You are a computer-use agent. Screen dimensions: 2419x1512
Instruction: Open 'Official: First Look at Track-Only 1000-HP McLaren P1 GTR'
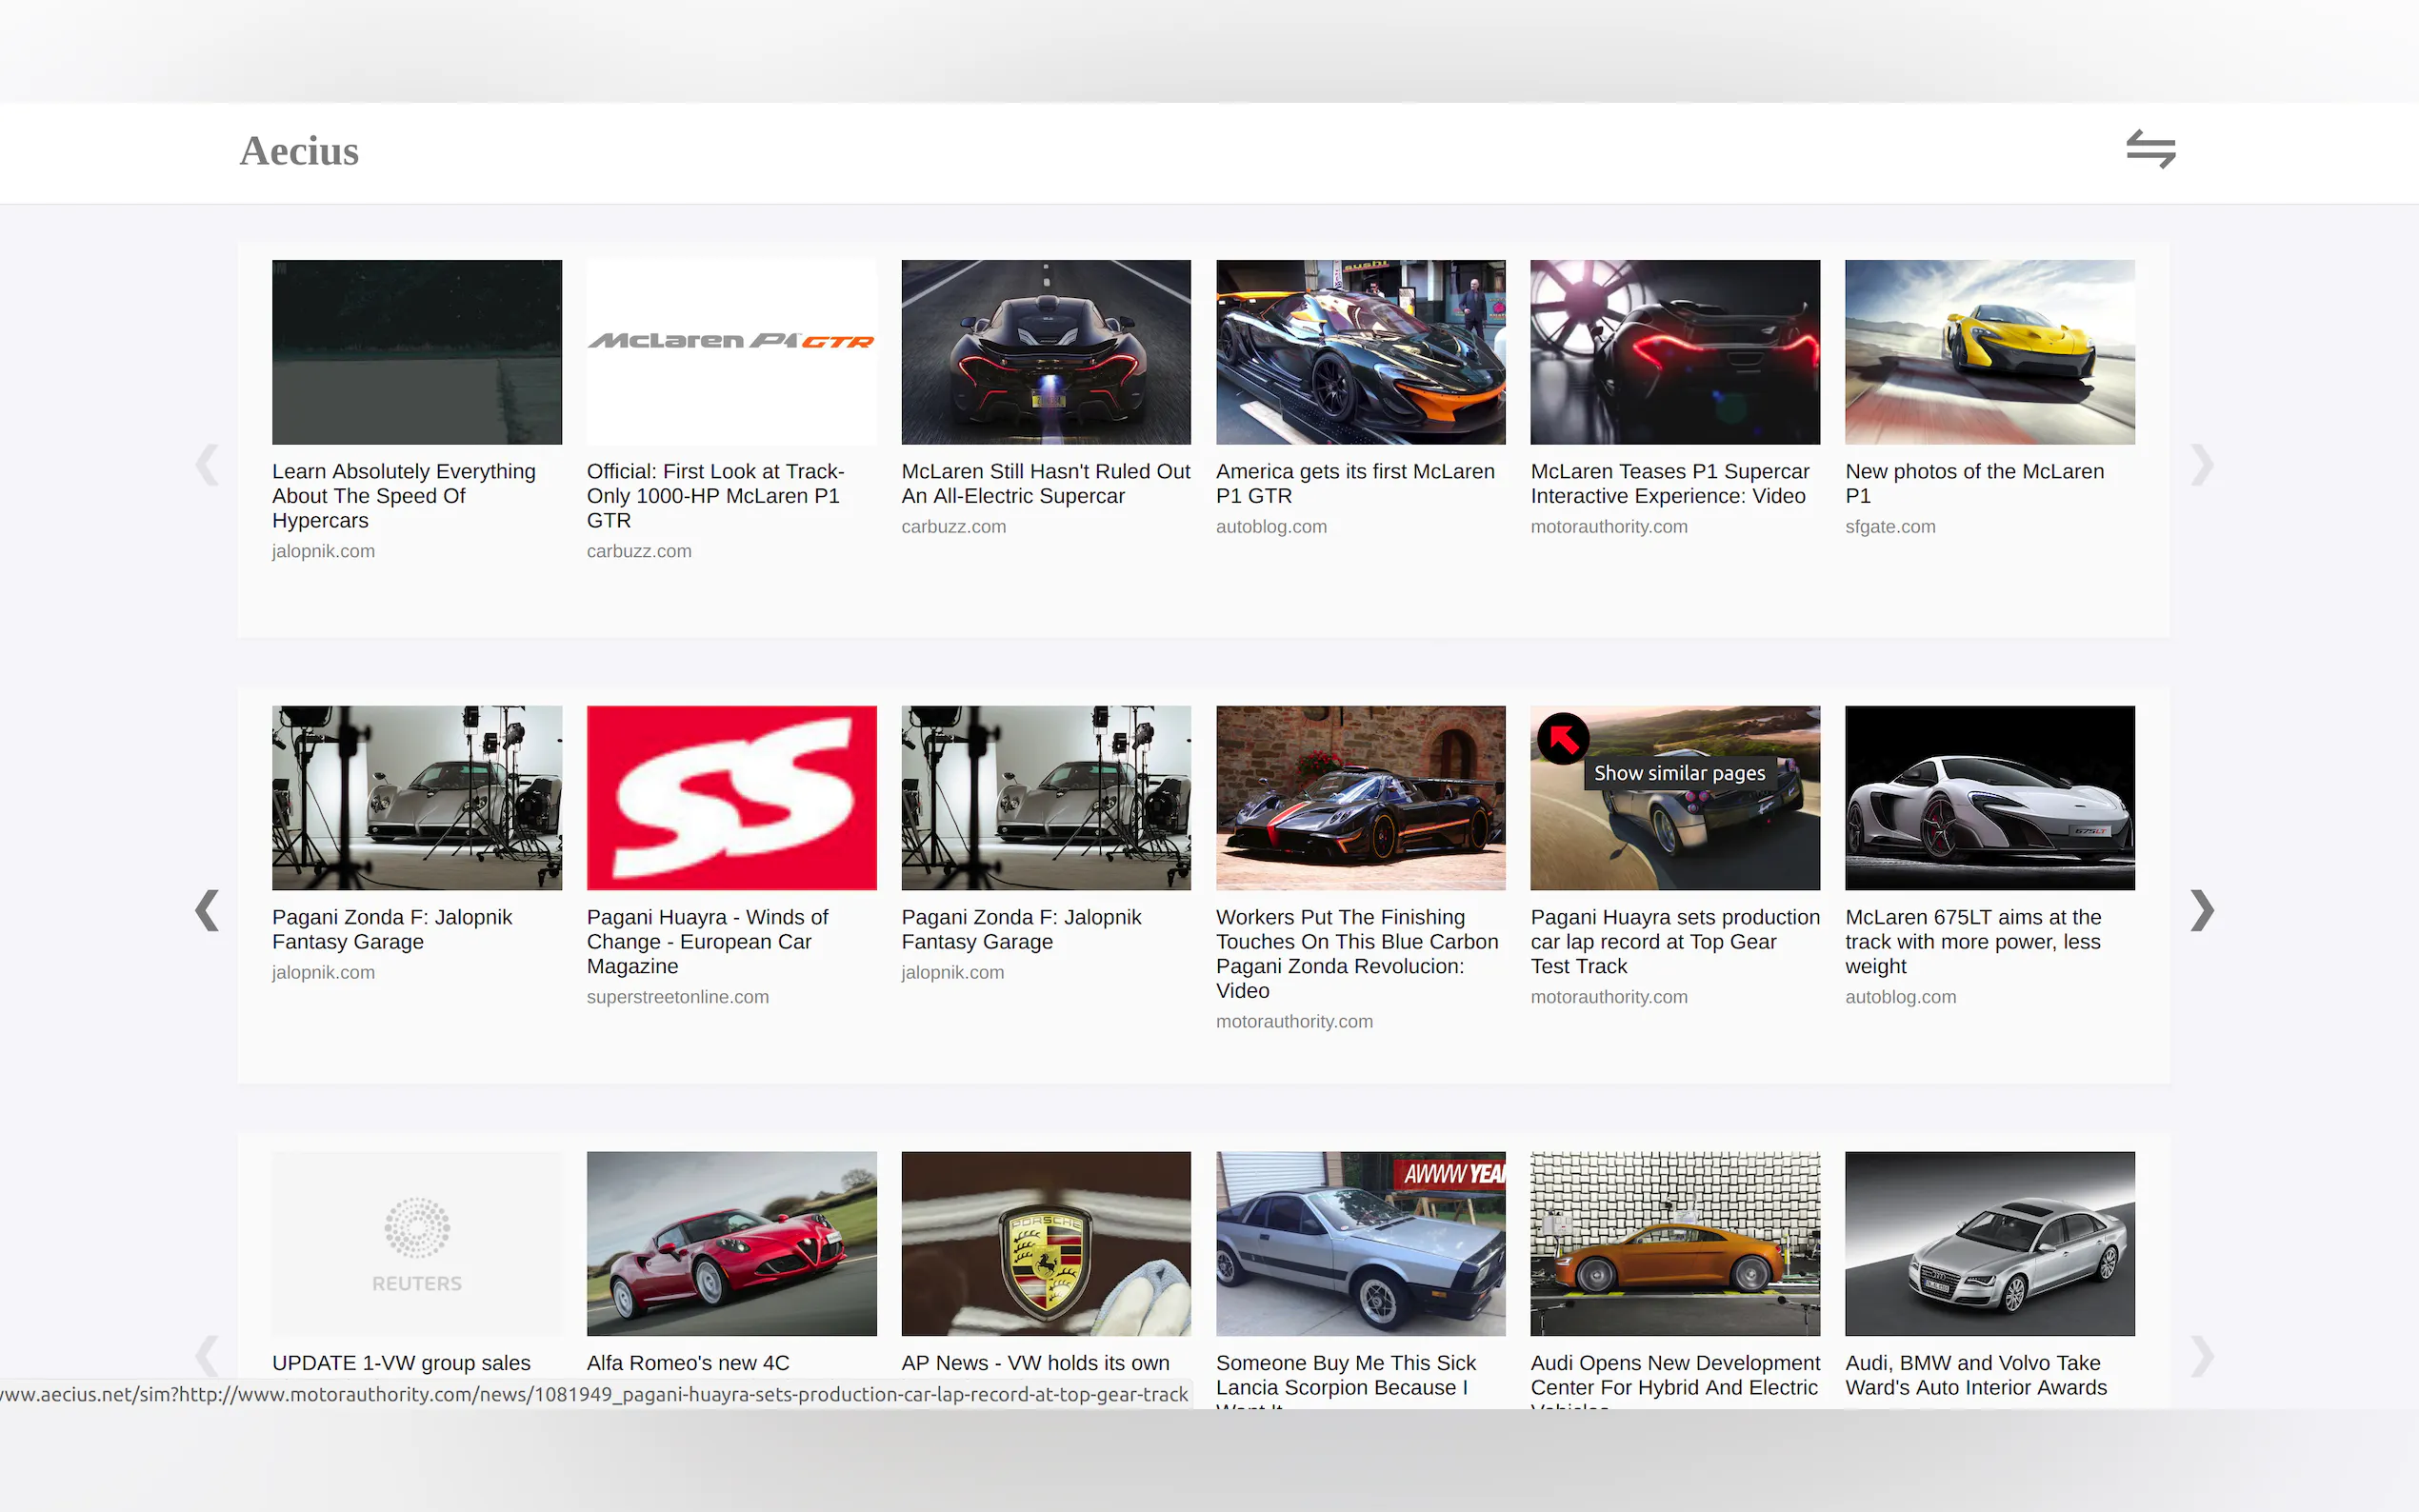pyautogui.click(x=716, y=496)
